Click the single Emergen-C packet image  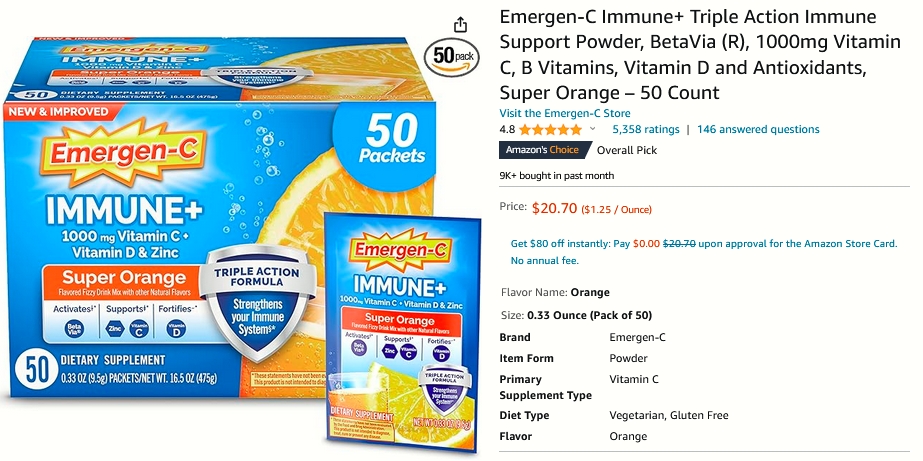tap(402, 333)
